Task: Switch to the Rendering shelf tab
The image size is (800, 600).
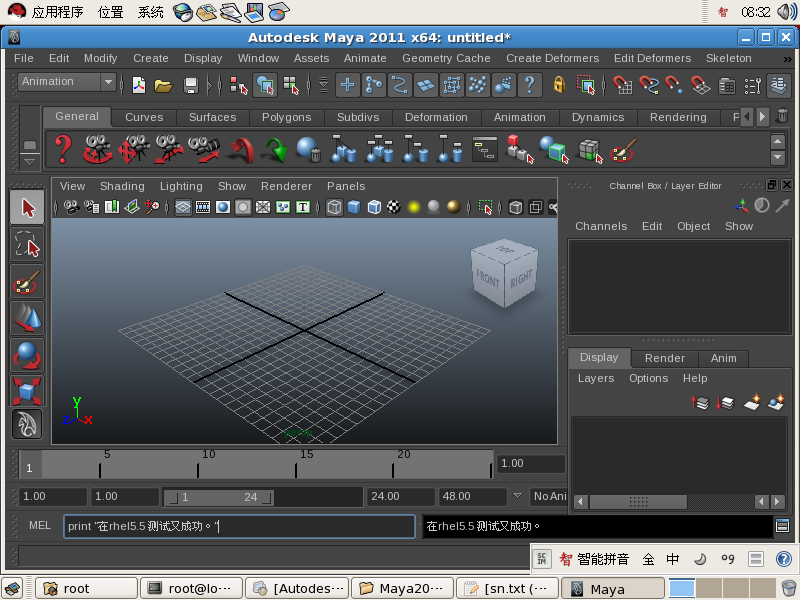Action: [x=678, y=117]
